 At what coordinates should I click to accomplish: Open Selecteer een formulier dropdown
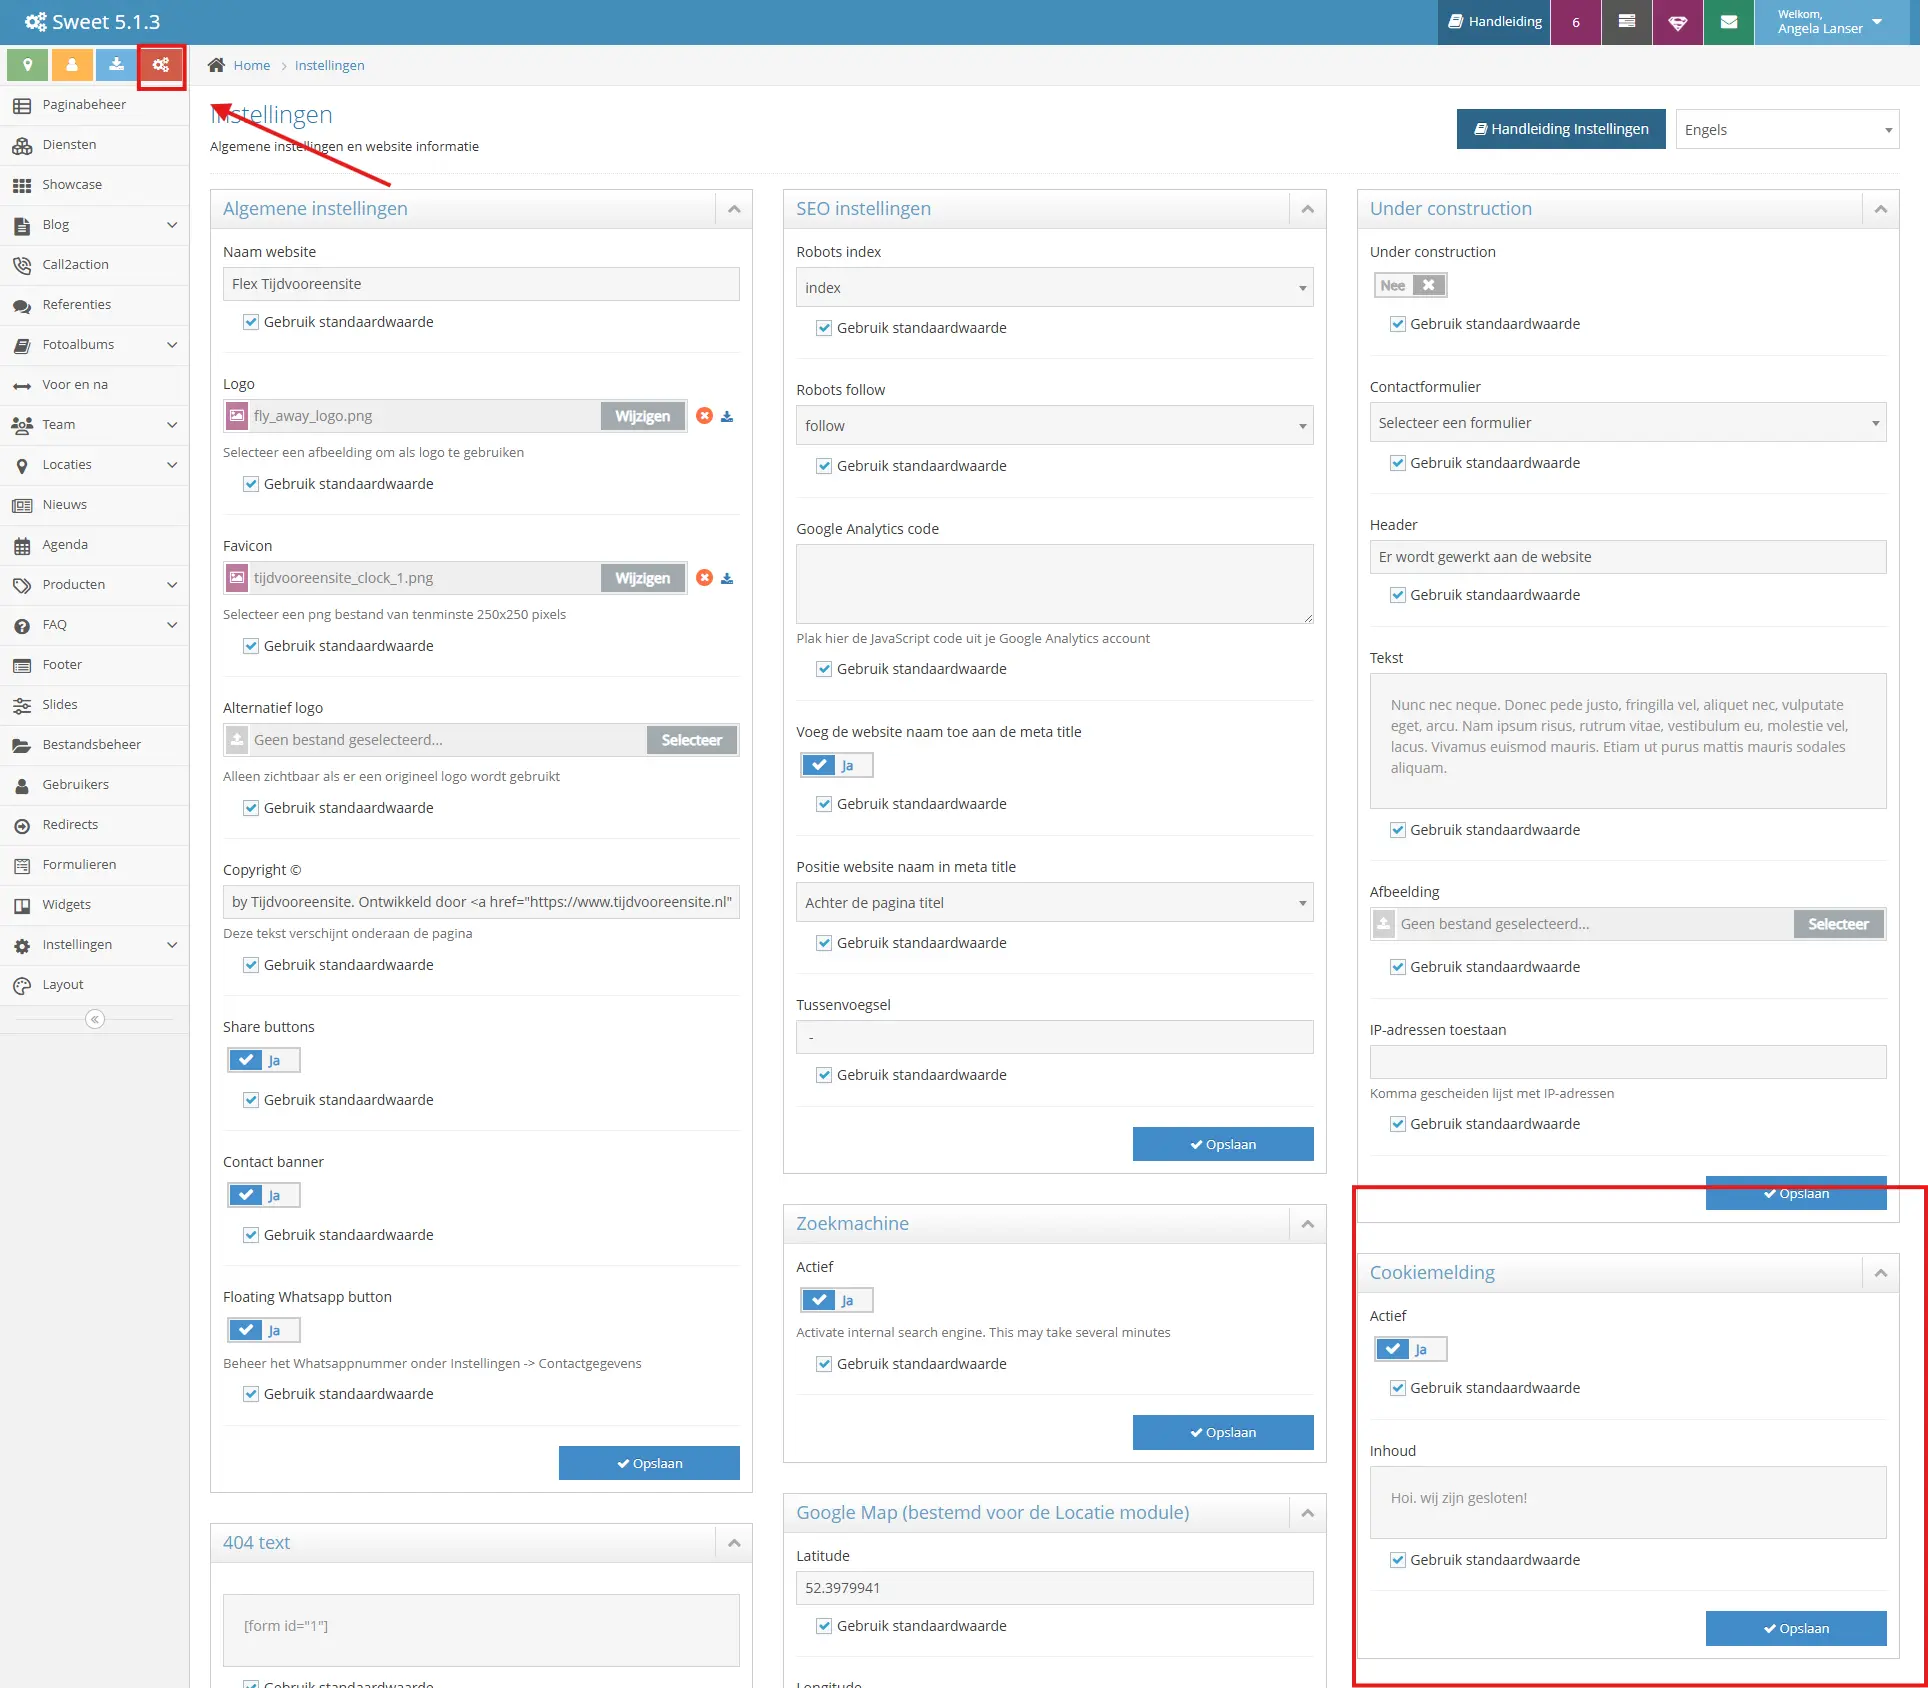pyautogui.click(x=1627, y=423)
